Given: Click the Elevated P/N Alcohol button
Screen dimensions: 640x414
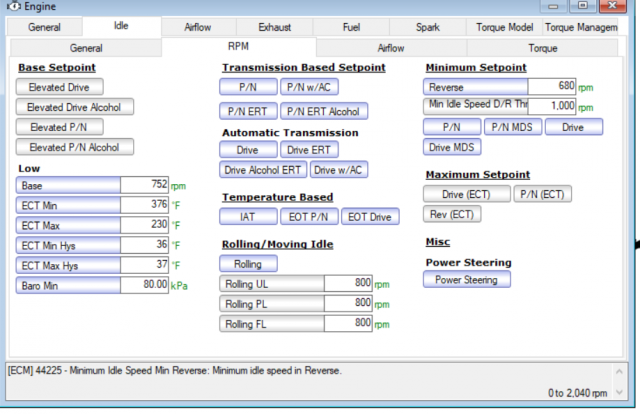Looking at the screenshot, I should tap(74, 147).
